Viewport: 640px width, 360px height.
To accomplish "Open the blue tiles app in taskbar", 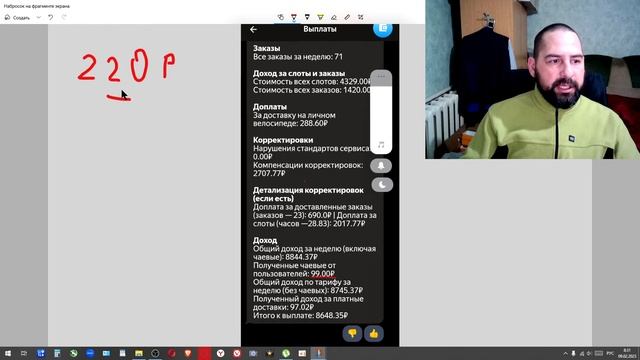I will [x=41, y=353].
